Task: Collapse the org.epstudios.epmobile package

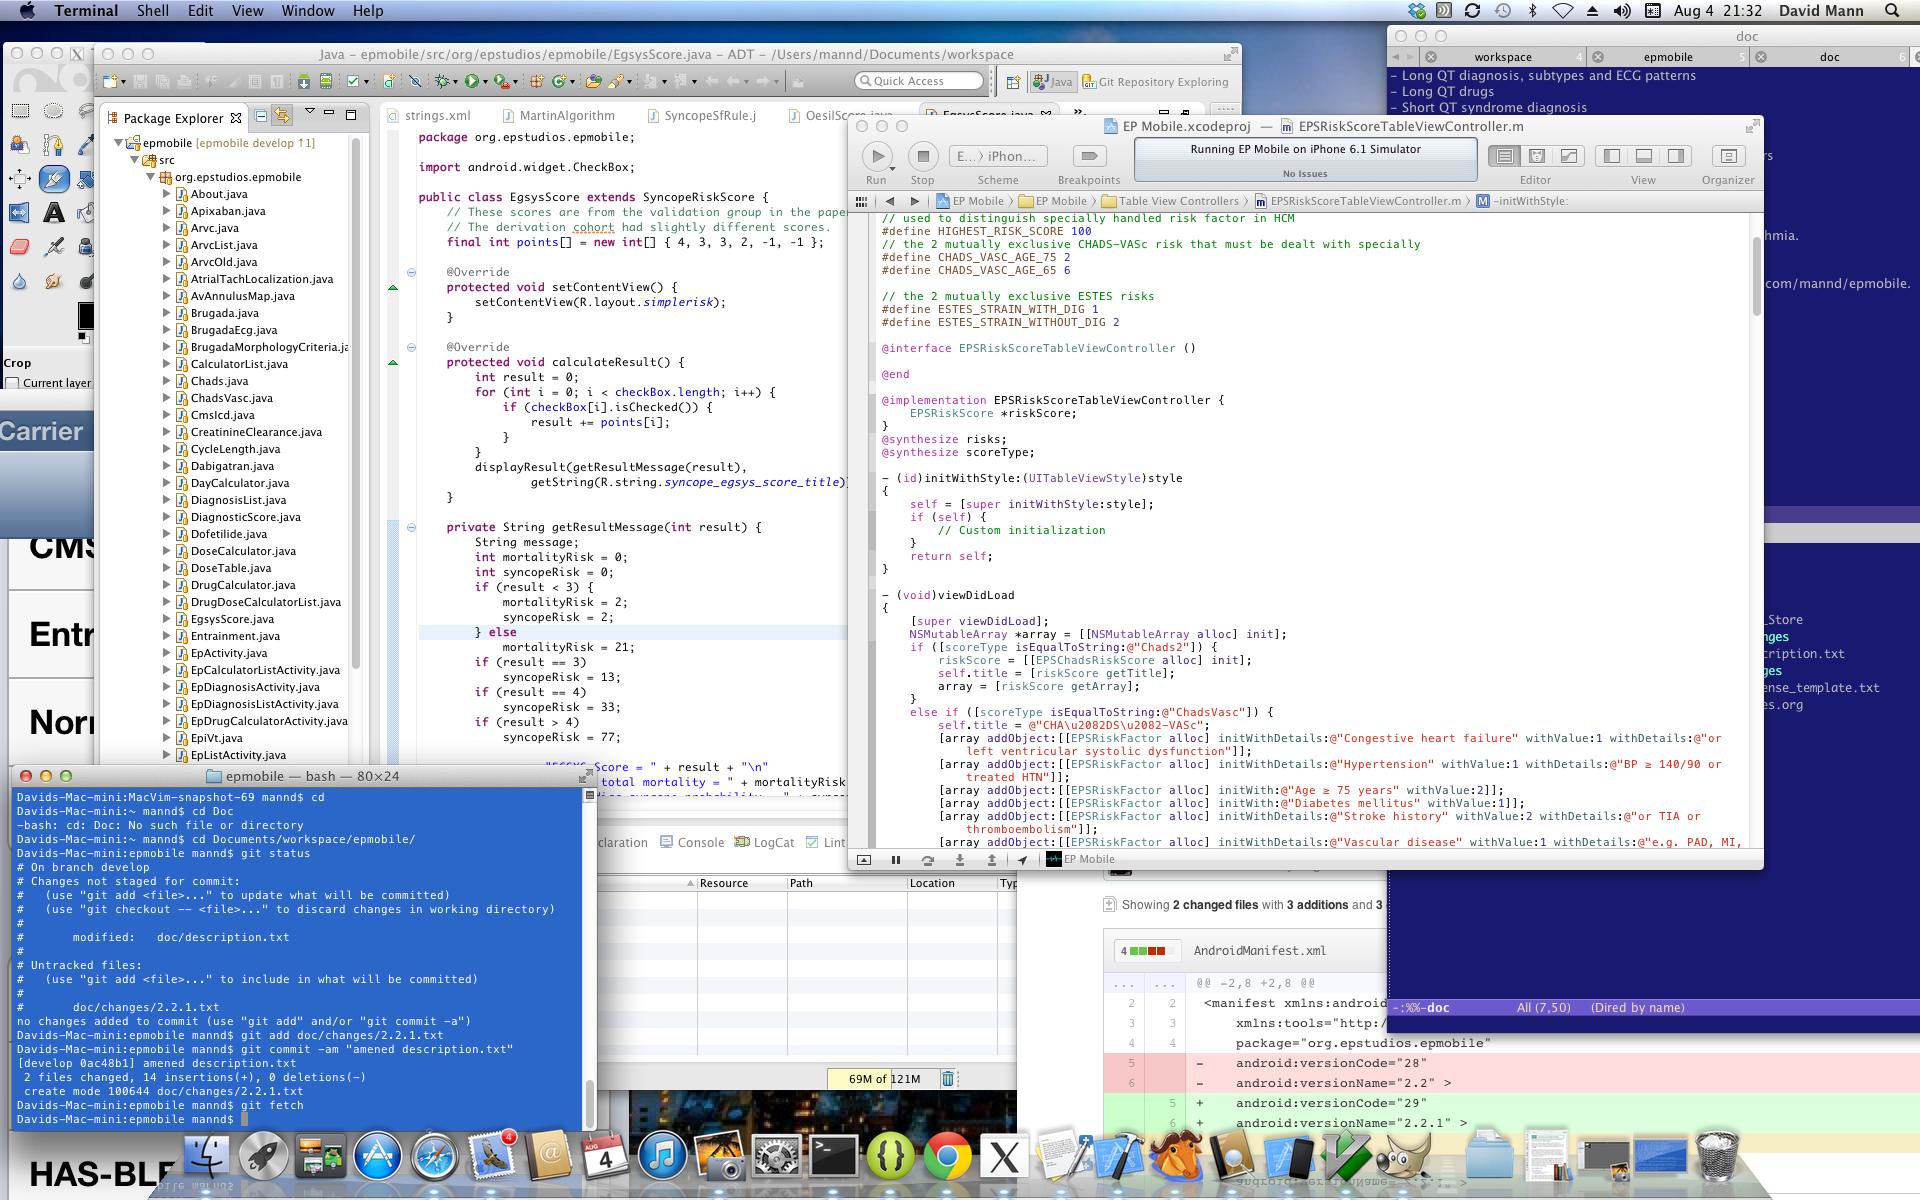Action: (151, 177)
